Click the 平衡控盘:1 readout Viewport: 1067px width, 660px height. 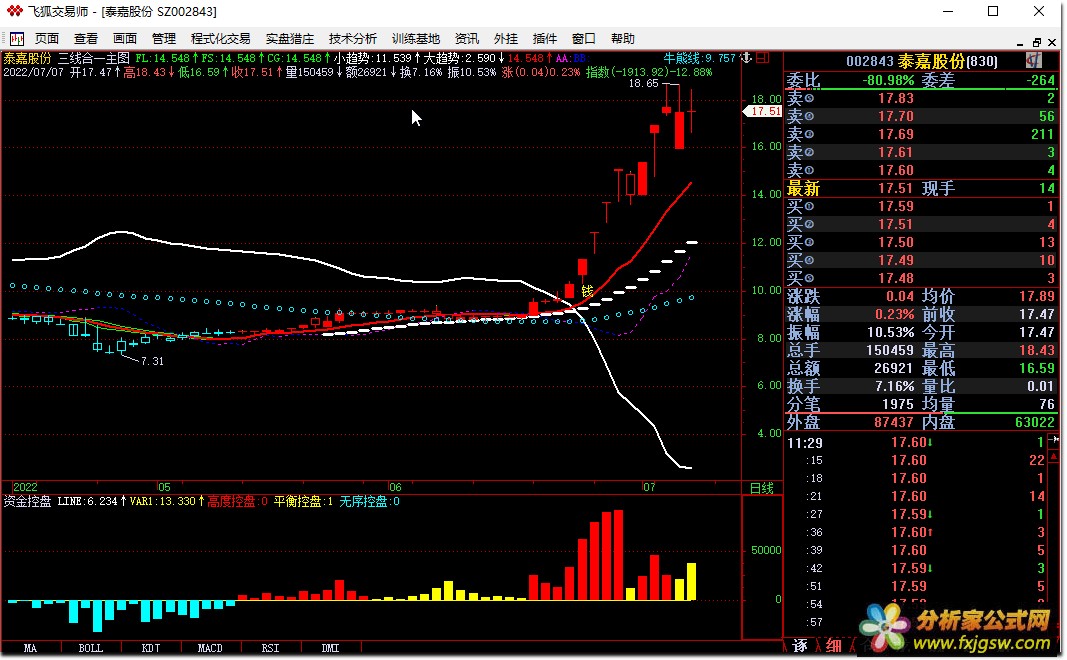[x=303, y=501]
